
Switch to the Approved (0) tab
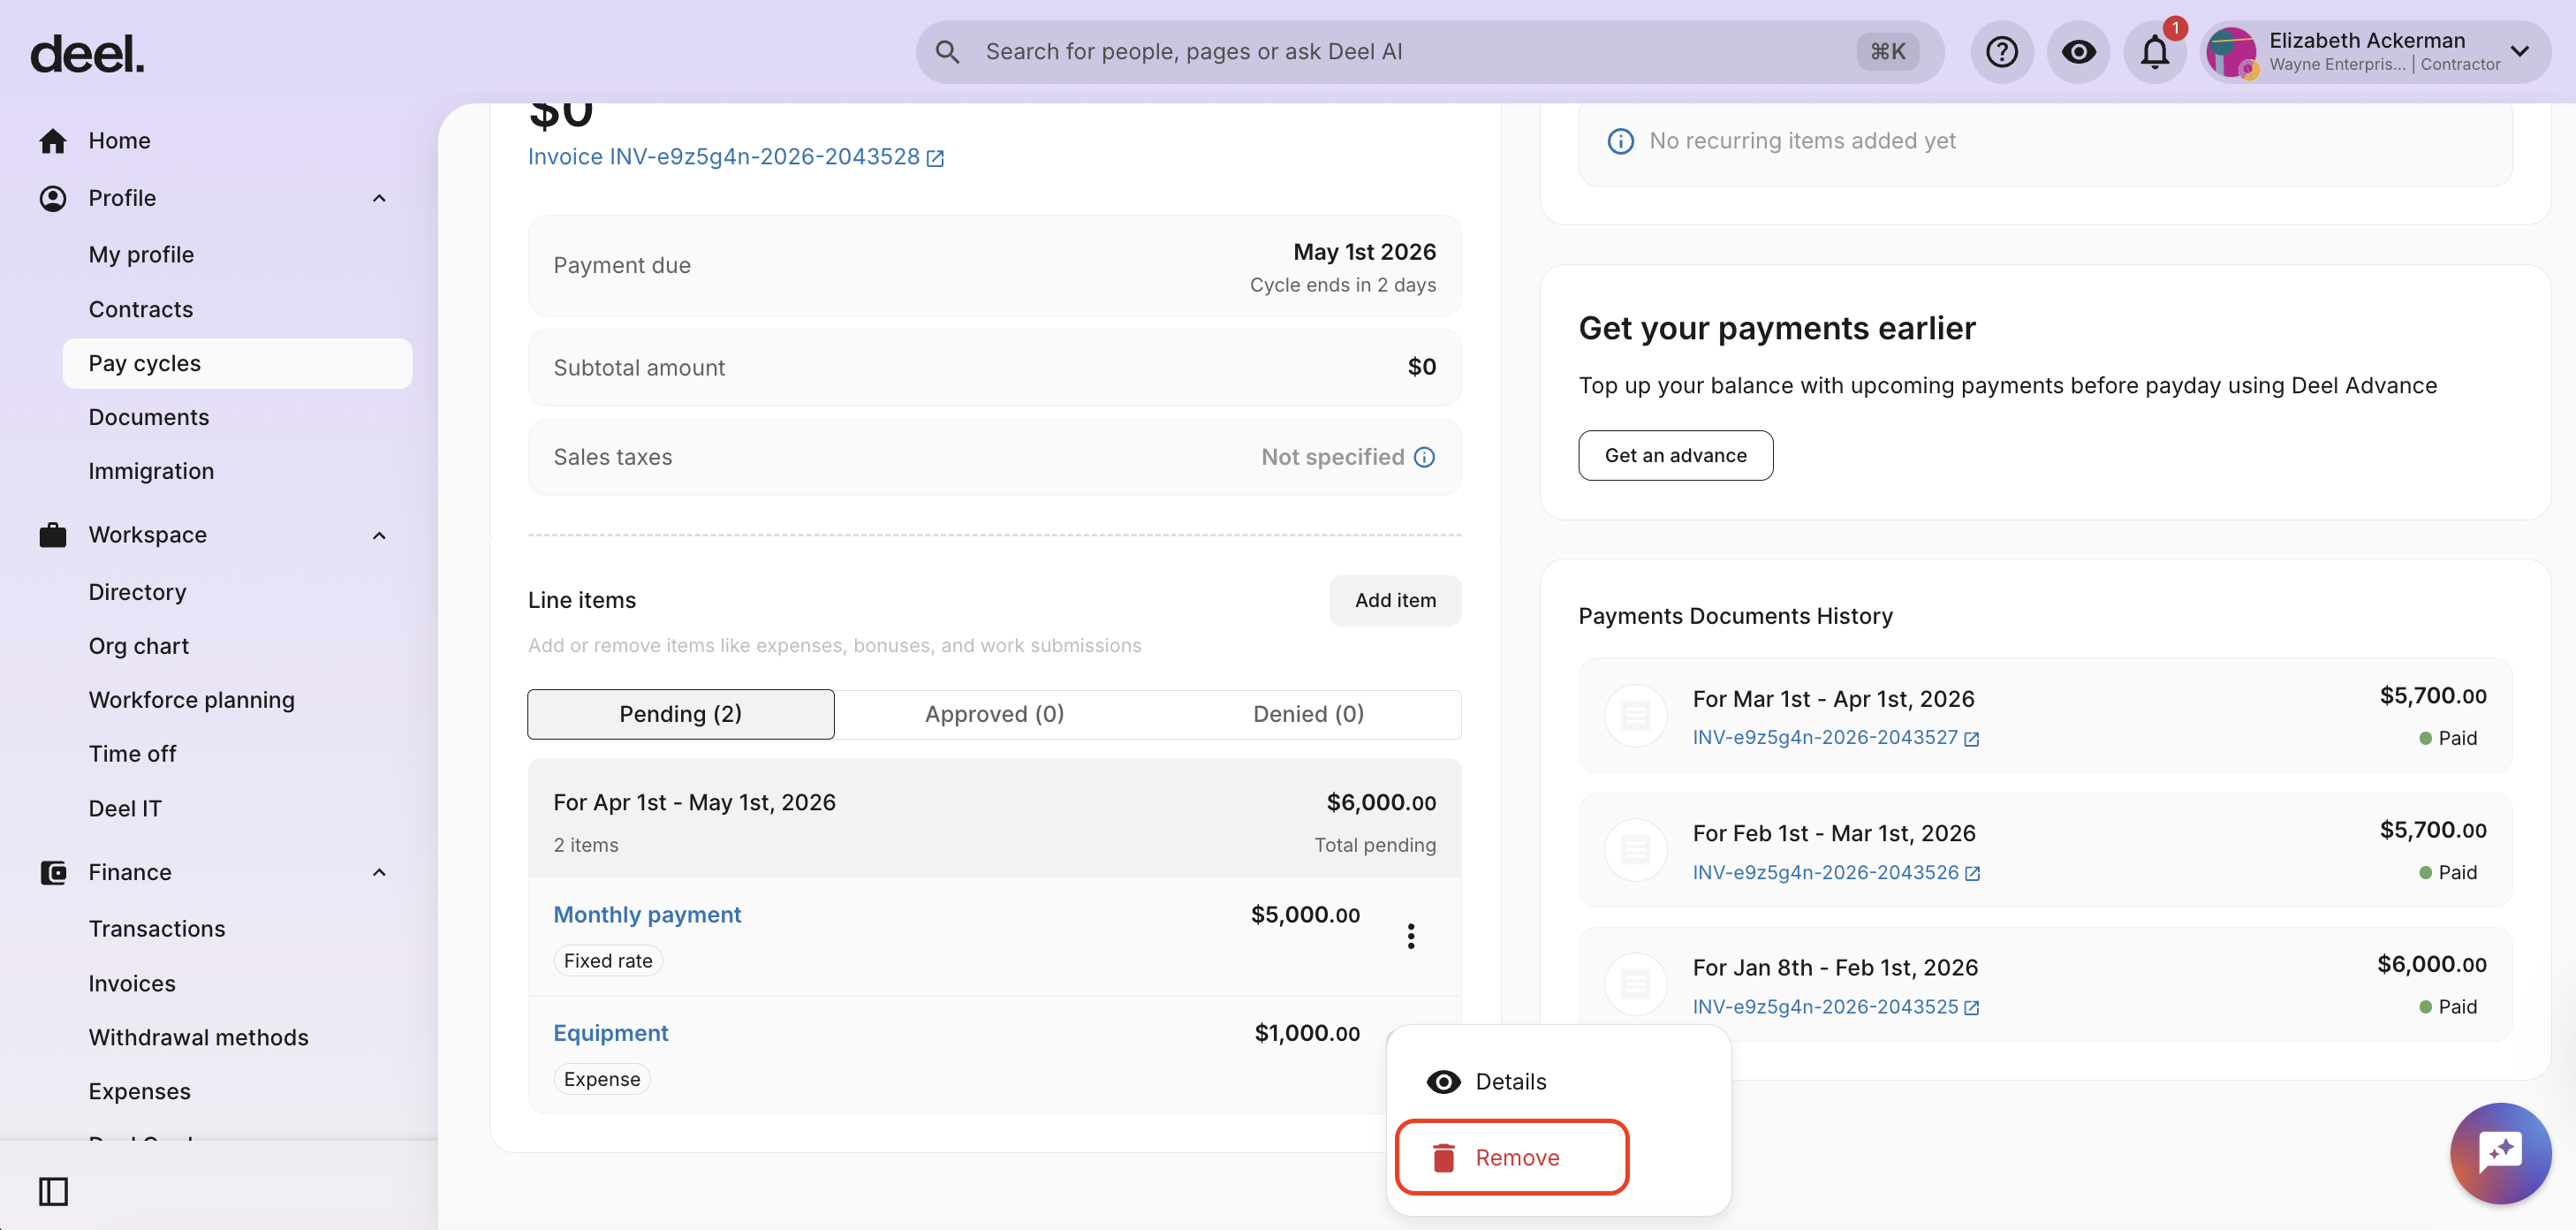coord(995,714)
